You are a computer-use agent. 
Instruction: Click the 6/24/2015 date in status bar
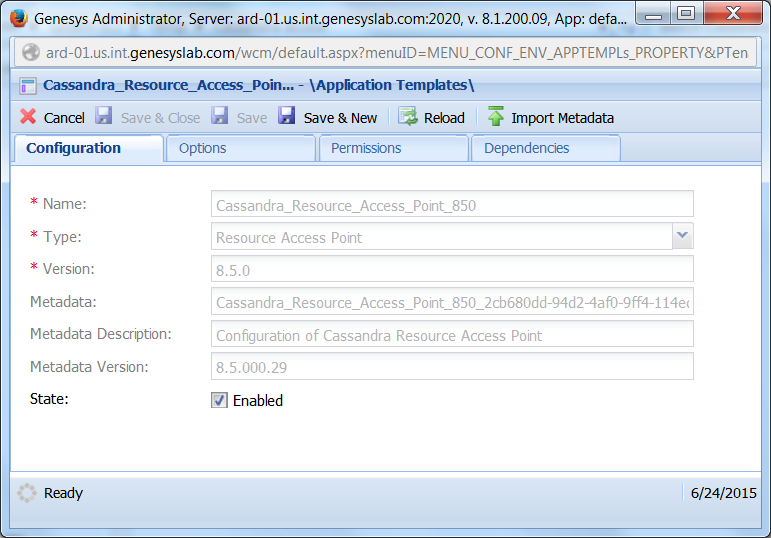click(x=723, y=493)
